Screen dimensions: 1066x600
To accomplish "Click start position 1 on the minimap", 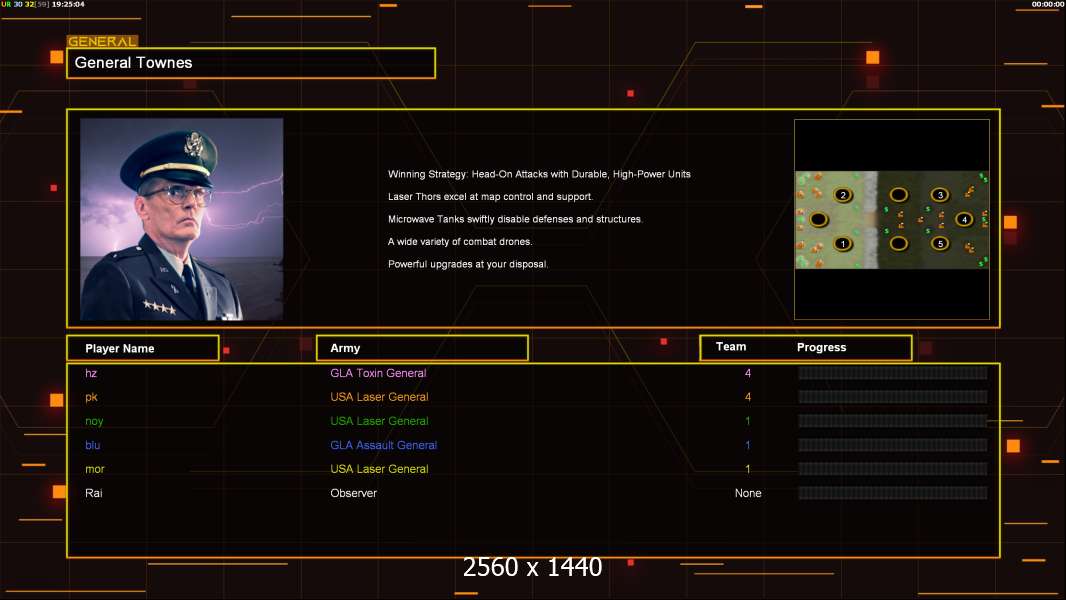I will [842, 243].
